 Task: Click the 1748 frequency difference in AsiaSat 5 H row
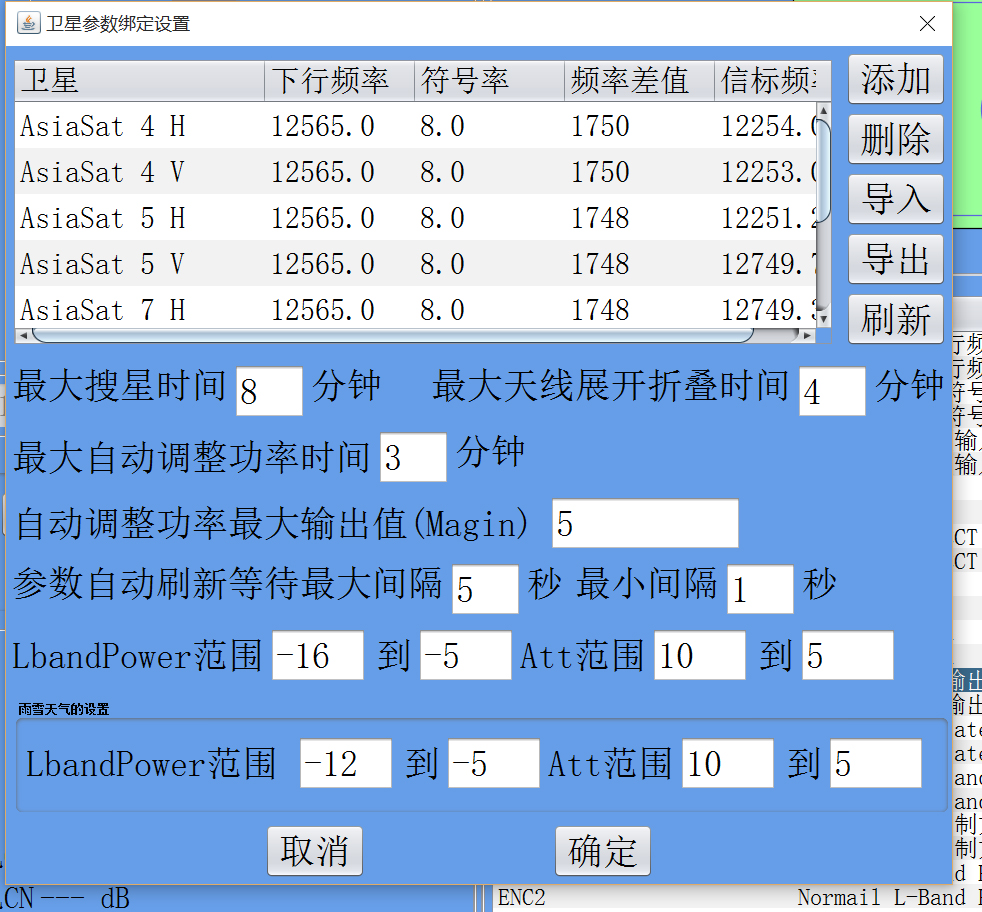600,217
